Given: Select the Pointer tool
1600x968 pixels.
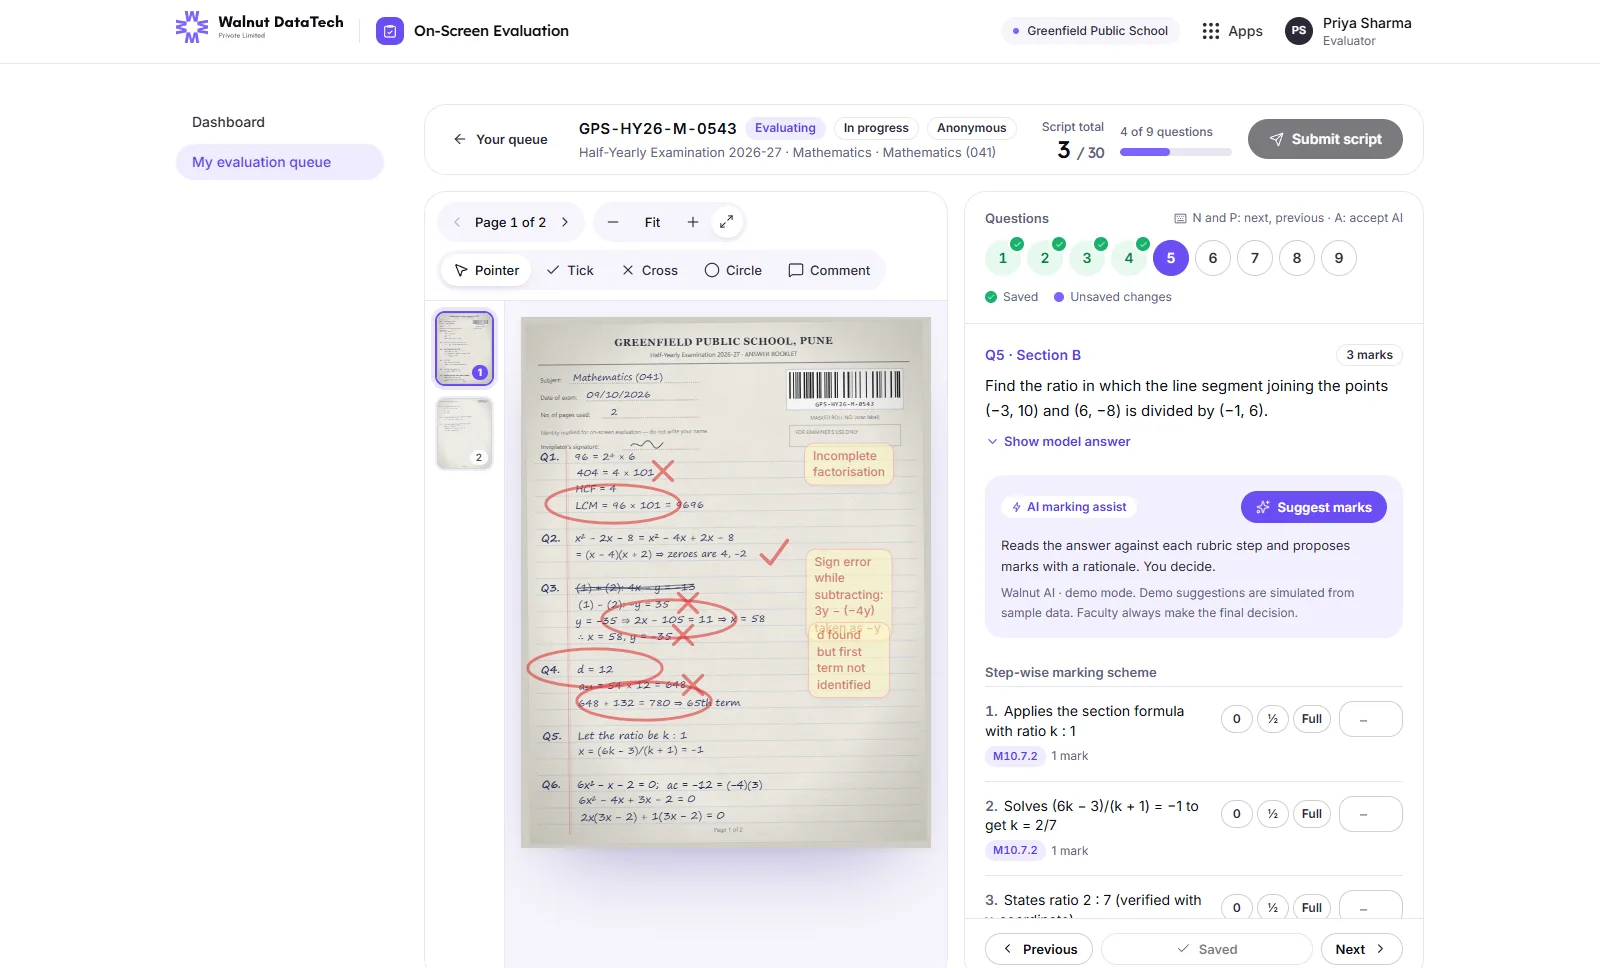Looking at the screenshot, I should [x=487, y=270].
